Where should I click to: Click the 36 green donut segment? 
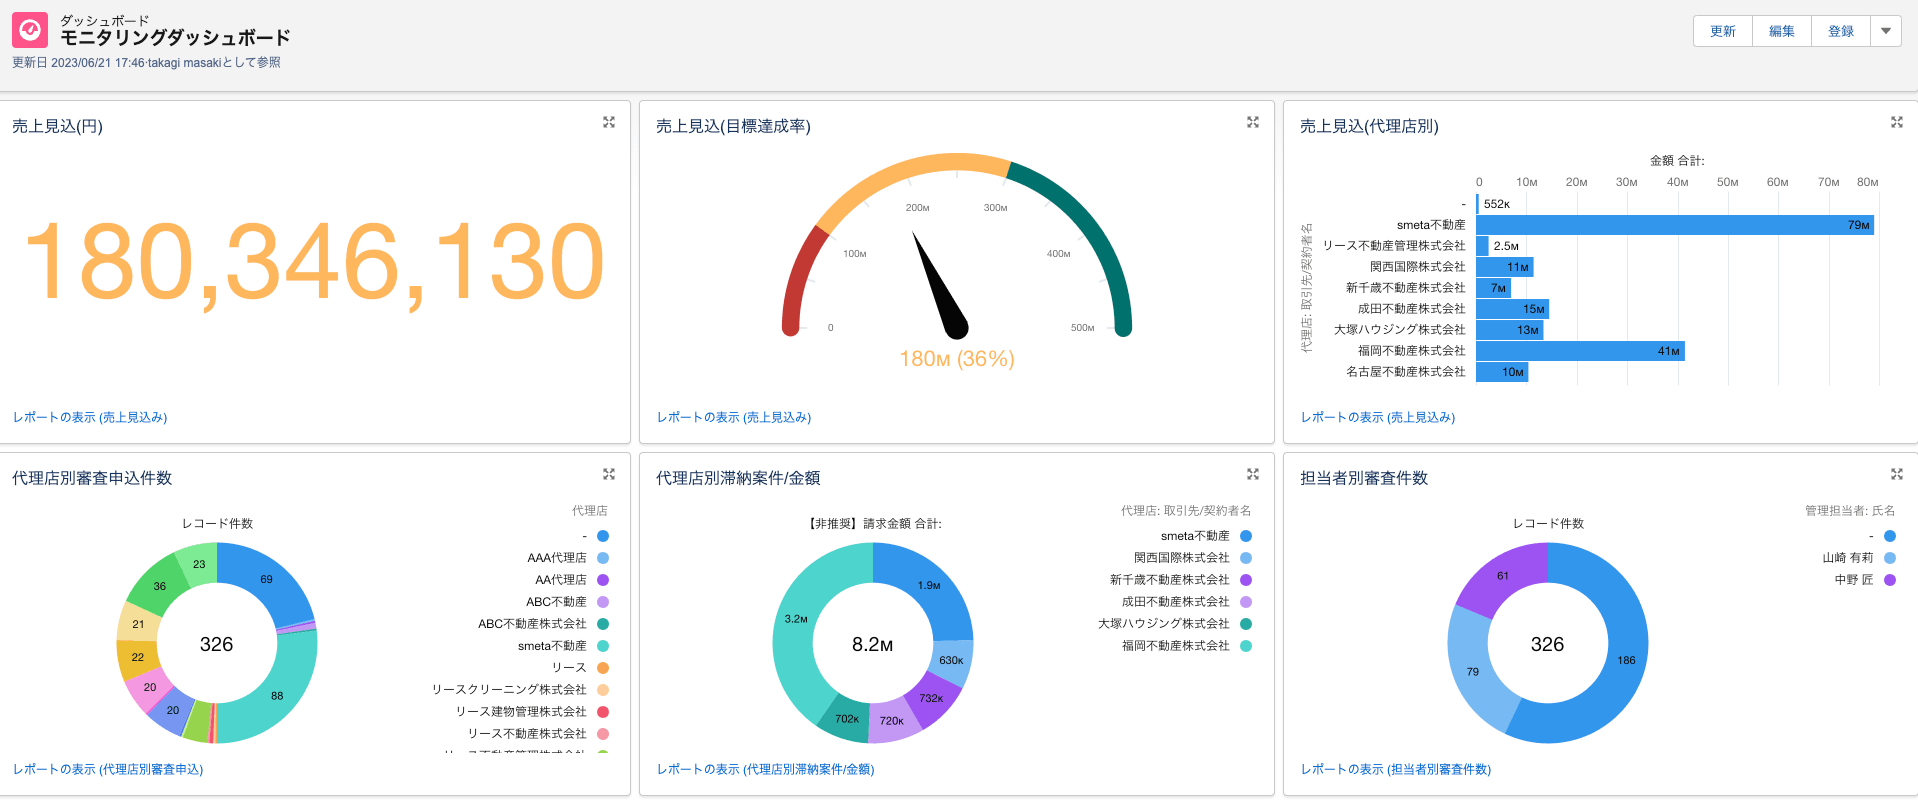(x=160, y=587)
